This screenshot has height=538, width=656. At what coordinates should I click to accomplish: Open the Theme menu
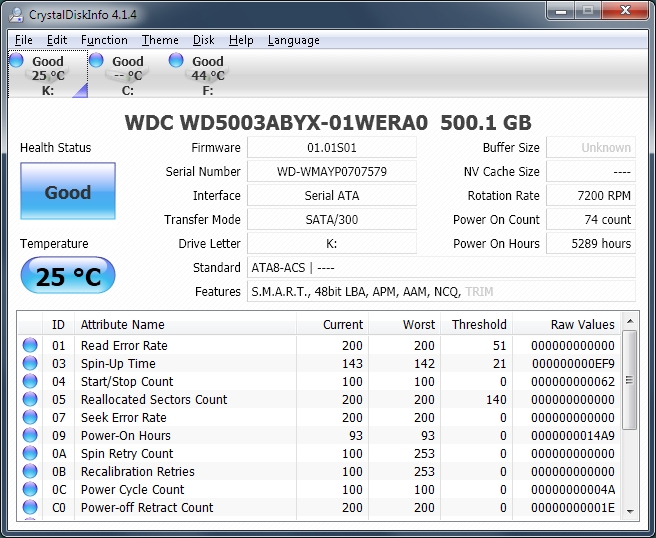click(x=160, y=40)
